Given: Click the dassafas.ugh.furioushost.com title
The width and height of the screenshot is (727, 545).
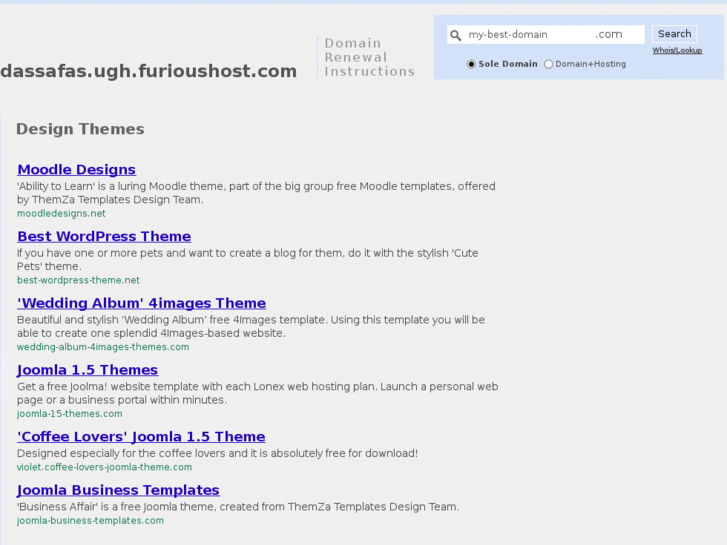Looking at the screenshot, I should point(148,71).
